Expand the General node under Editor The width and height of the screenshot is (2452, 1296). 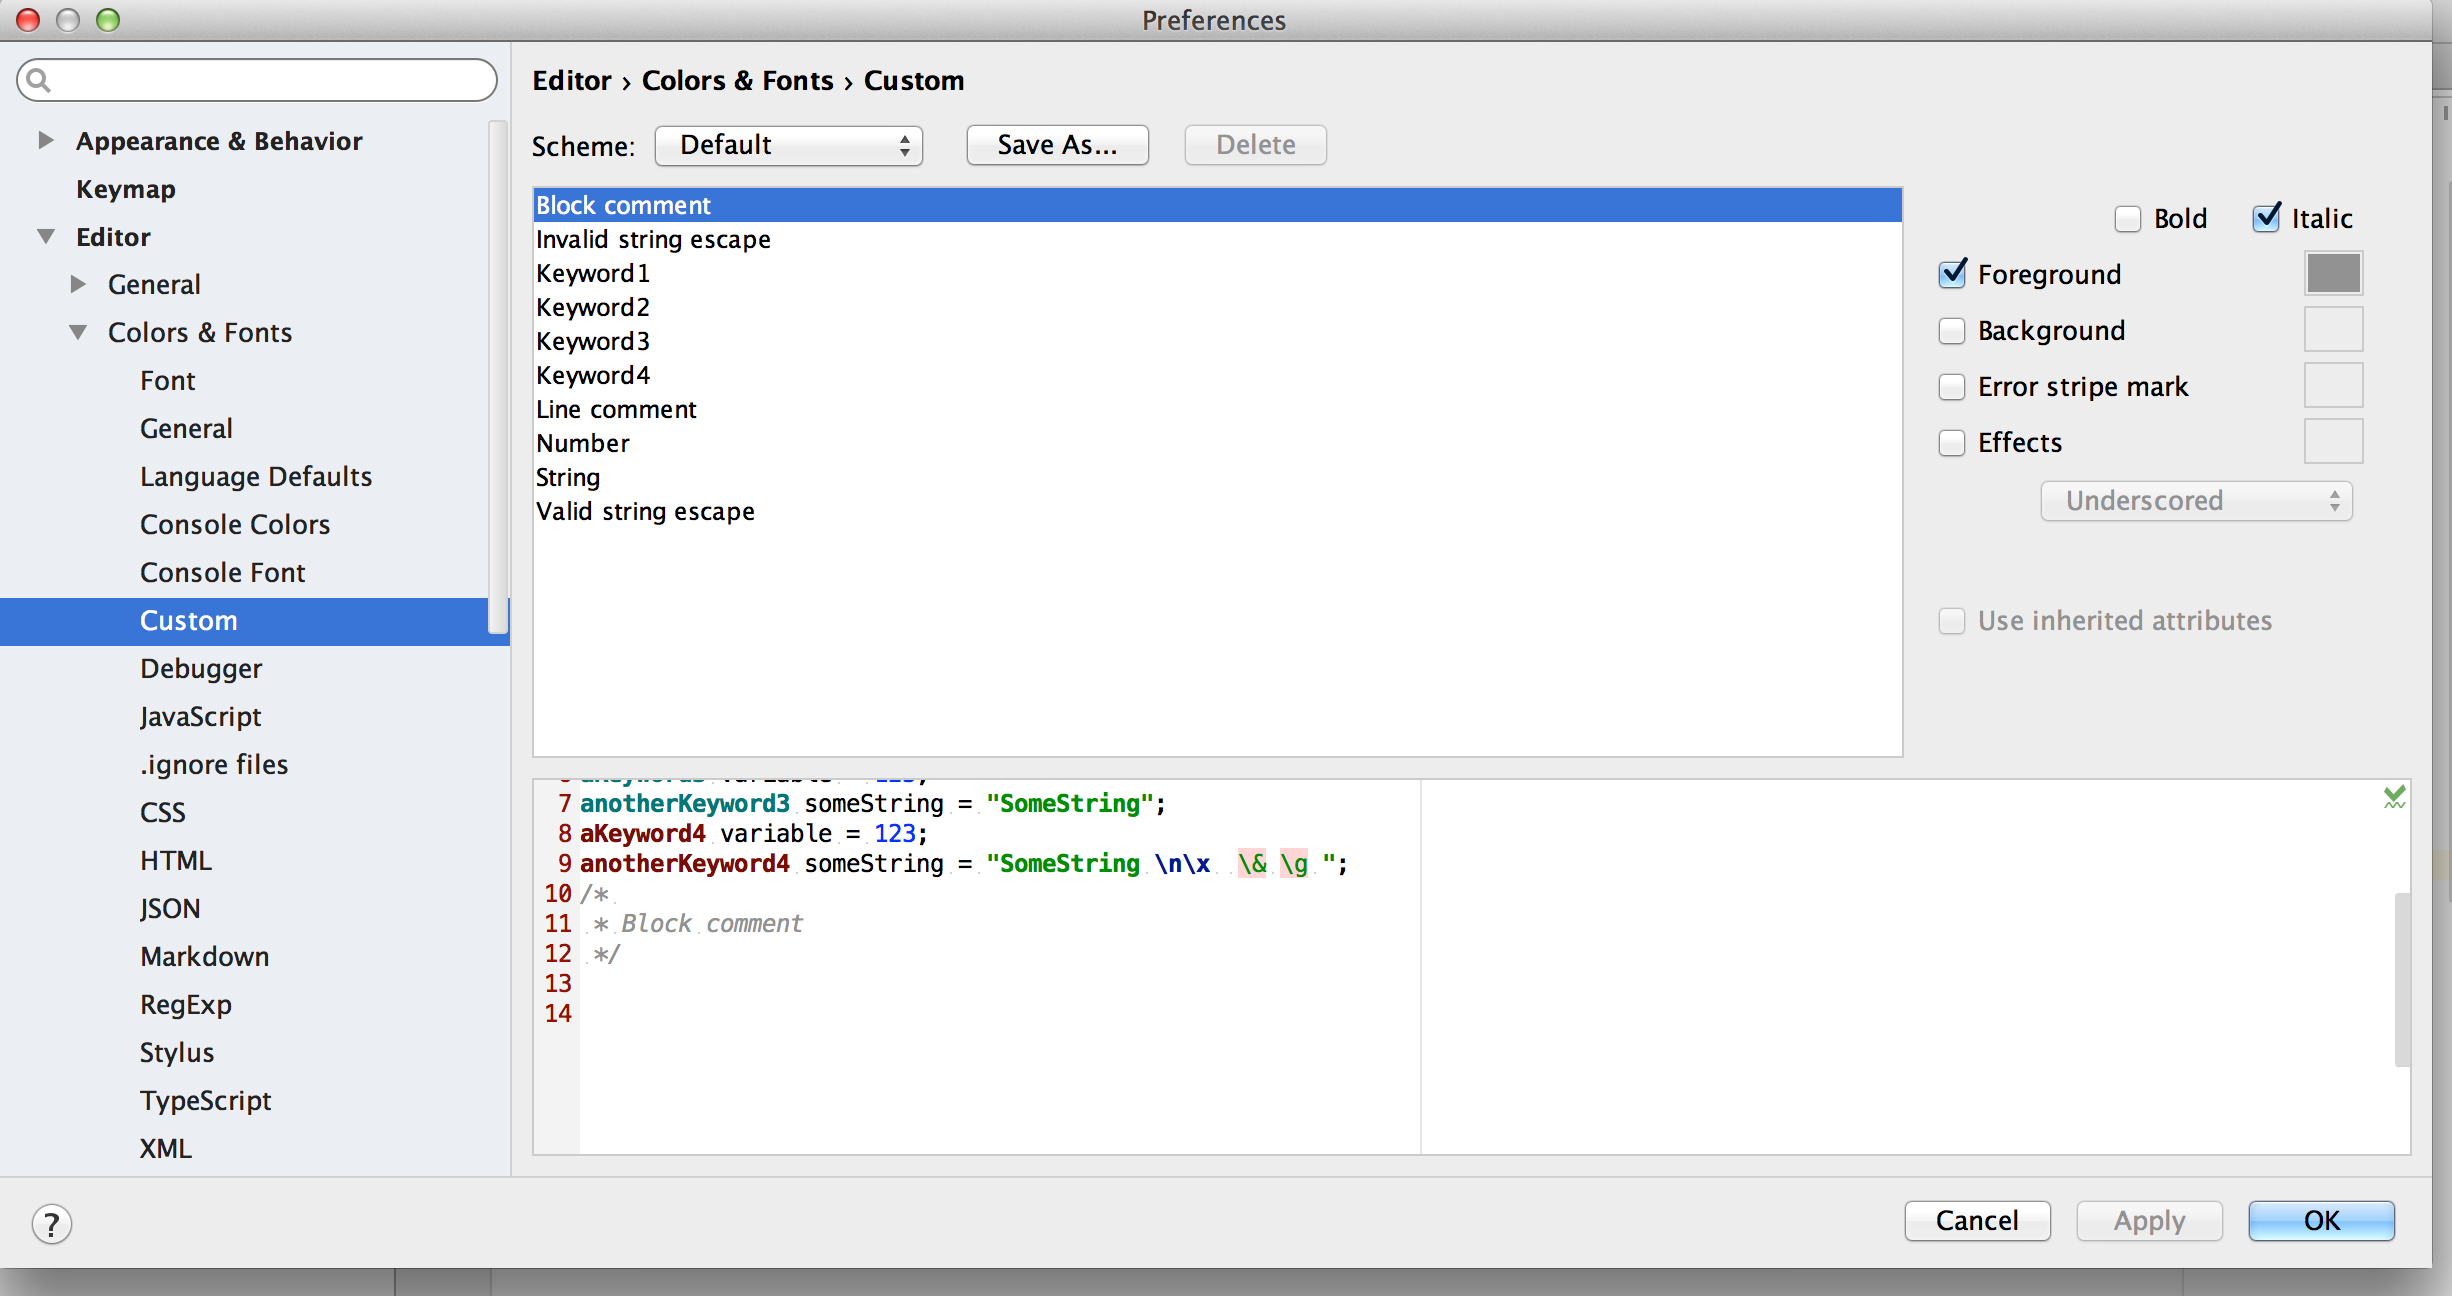78,285
